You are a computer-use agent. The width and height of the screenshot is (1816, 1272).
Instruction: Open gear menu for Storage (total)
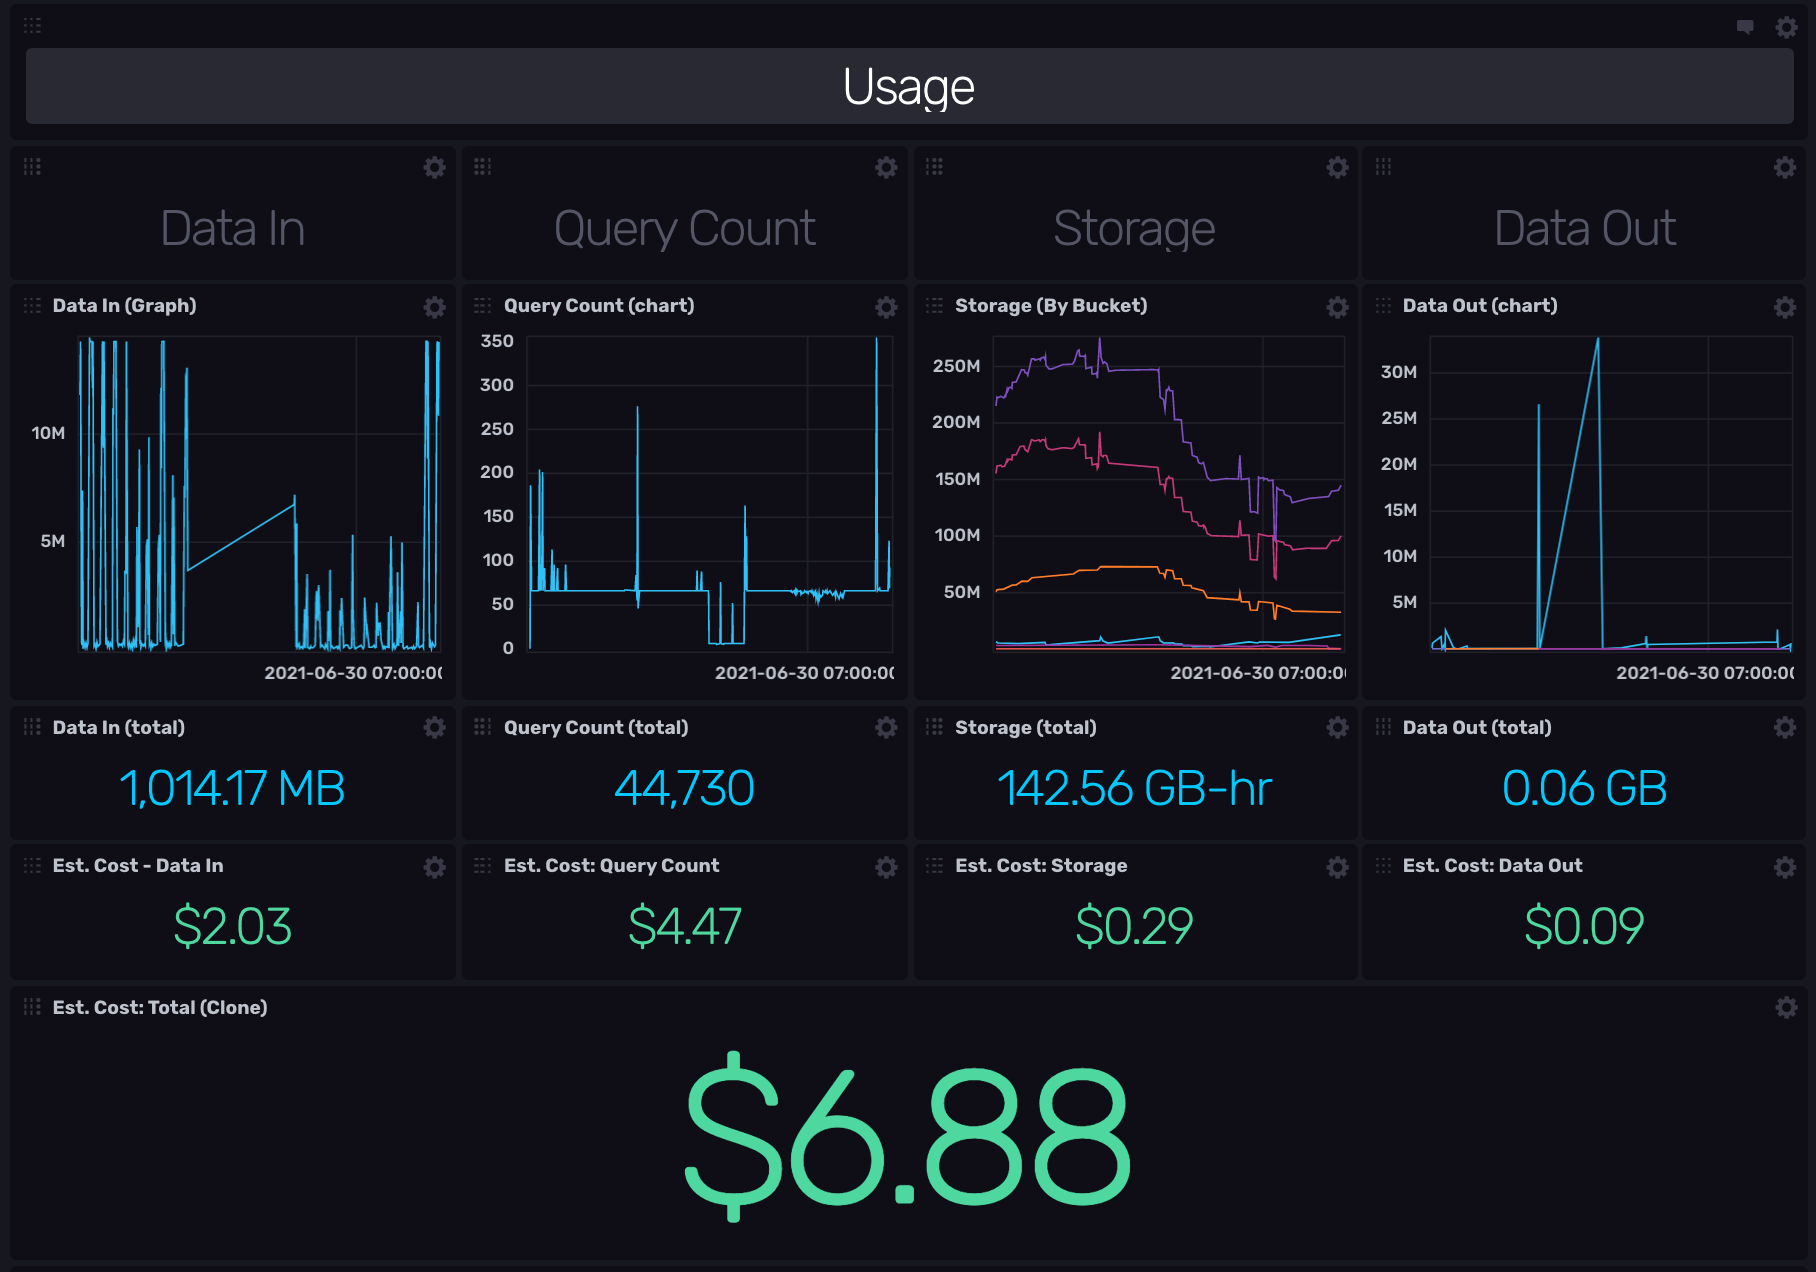coord(1337,727)
